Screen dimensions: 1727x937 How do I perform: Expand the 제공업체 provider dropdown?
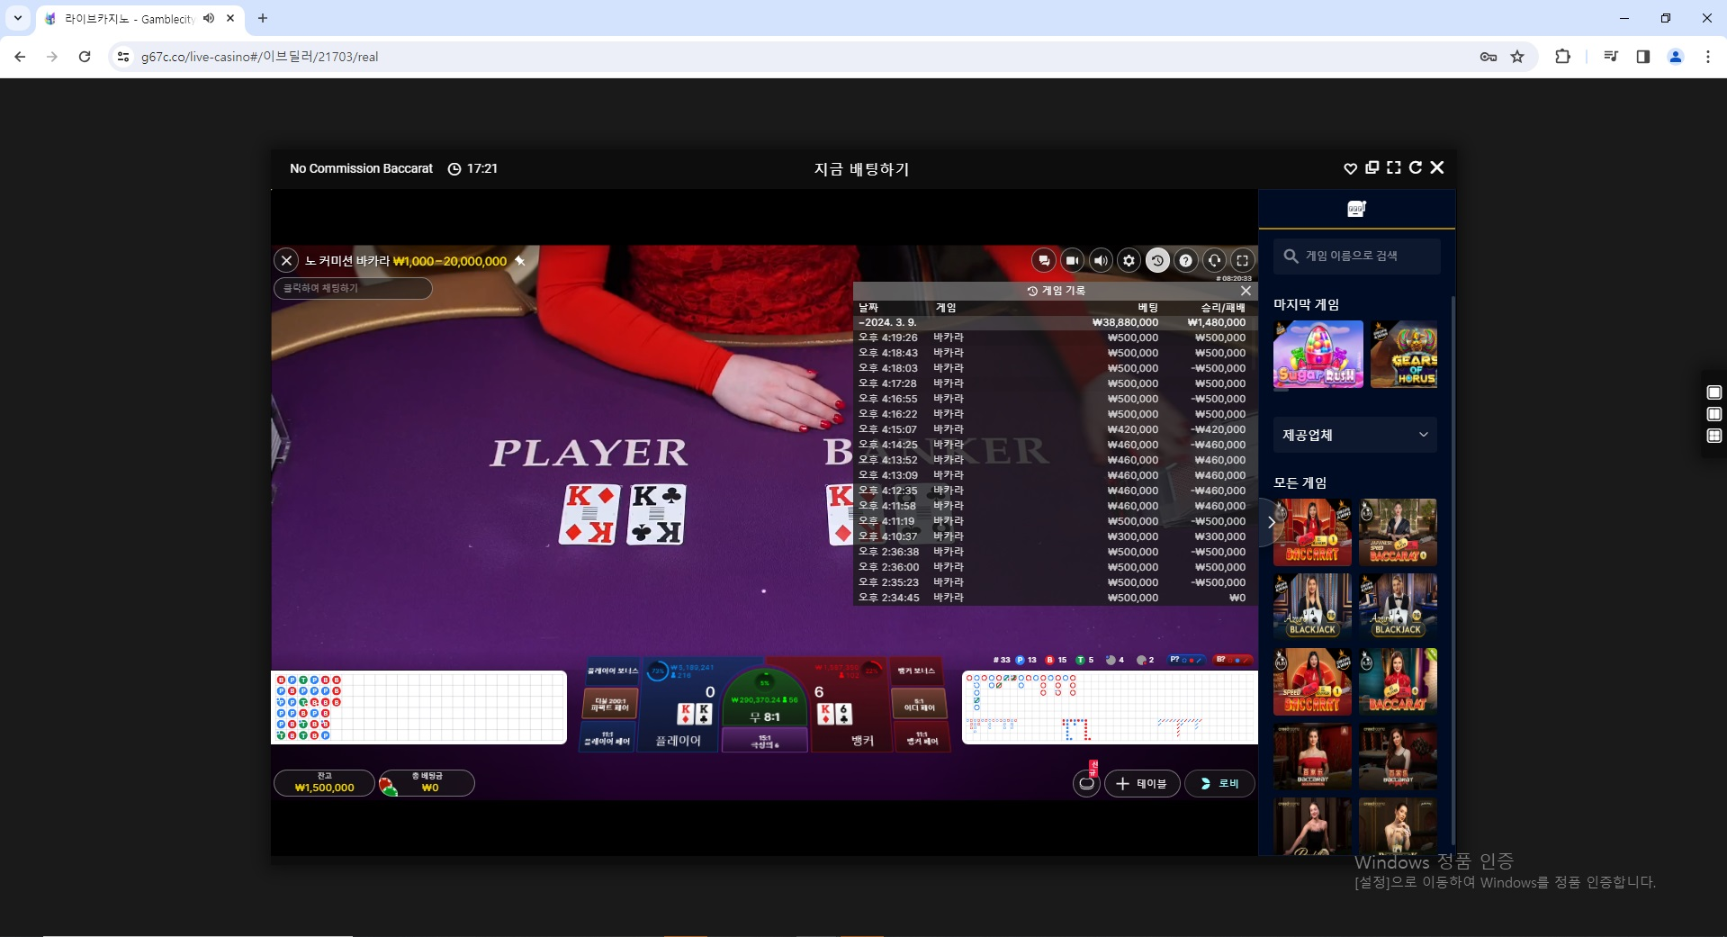[1355, 435]
